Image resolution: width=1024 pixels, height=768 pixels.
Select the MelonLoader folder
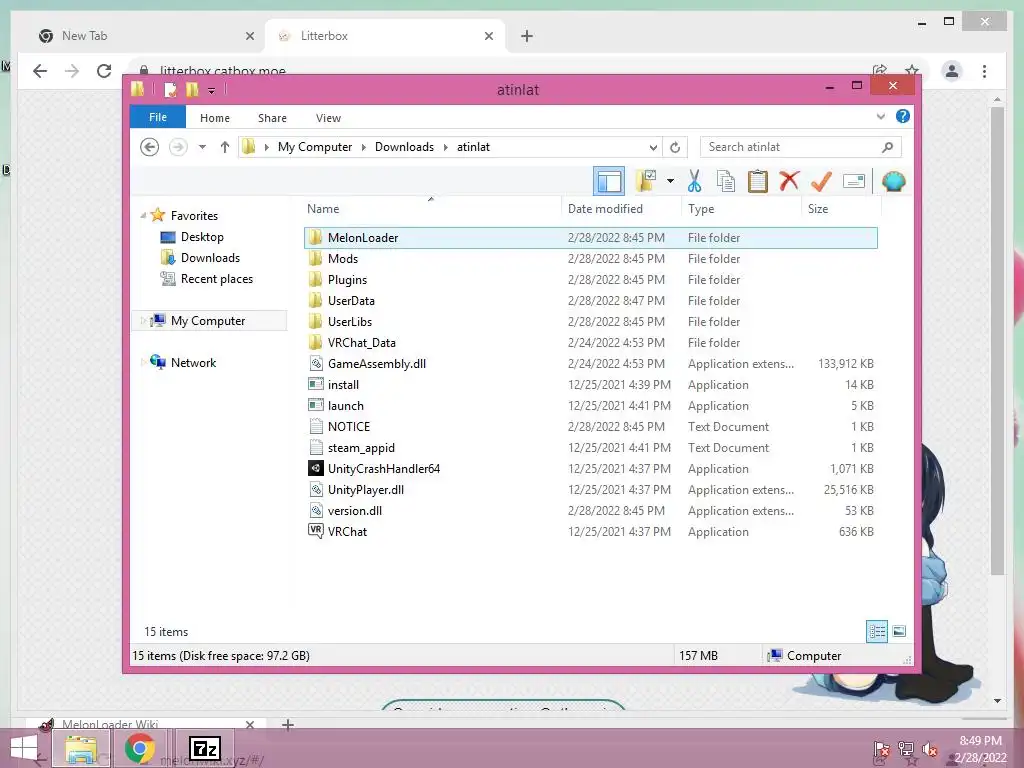click(591, 238)
